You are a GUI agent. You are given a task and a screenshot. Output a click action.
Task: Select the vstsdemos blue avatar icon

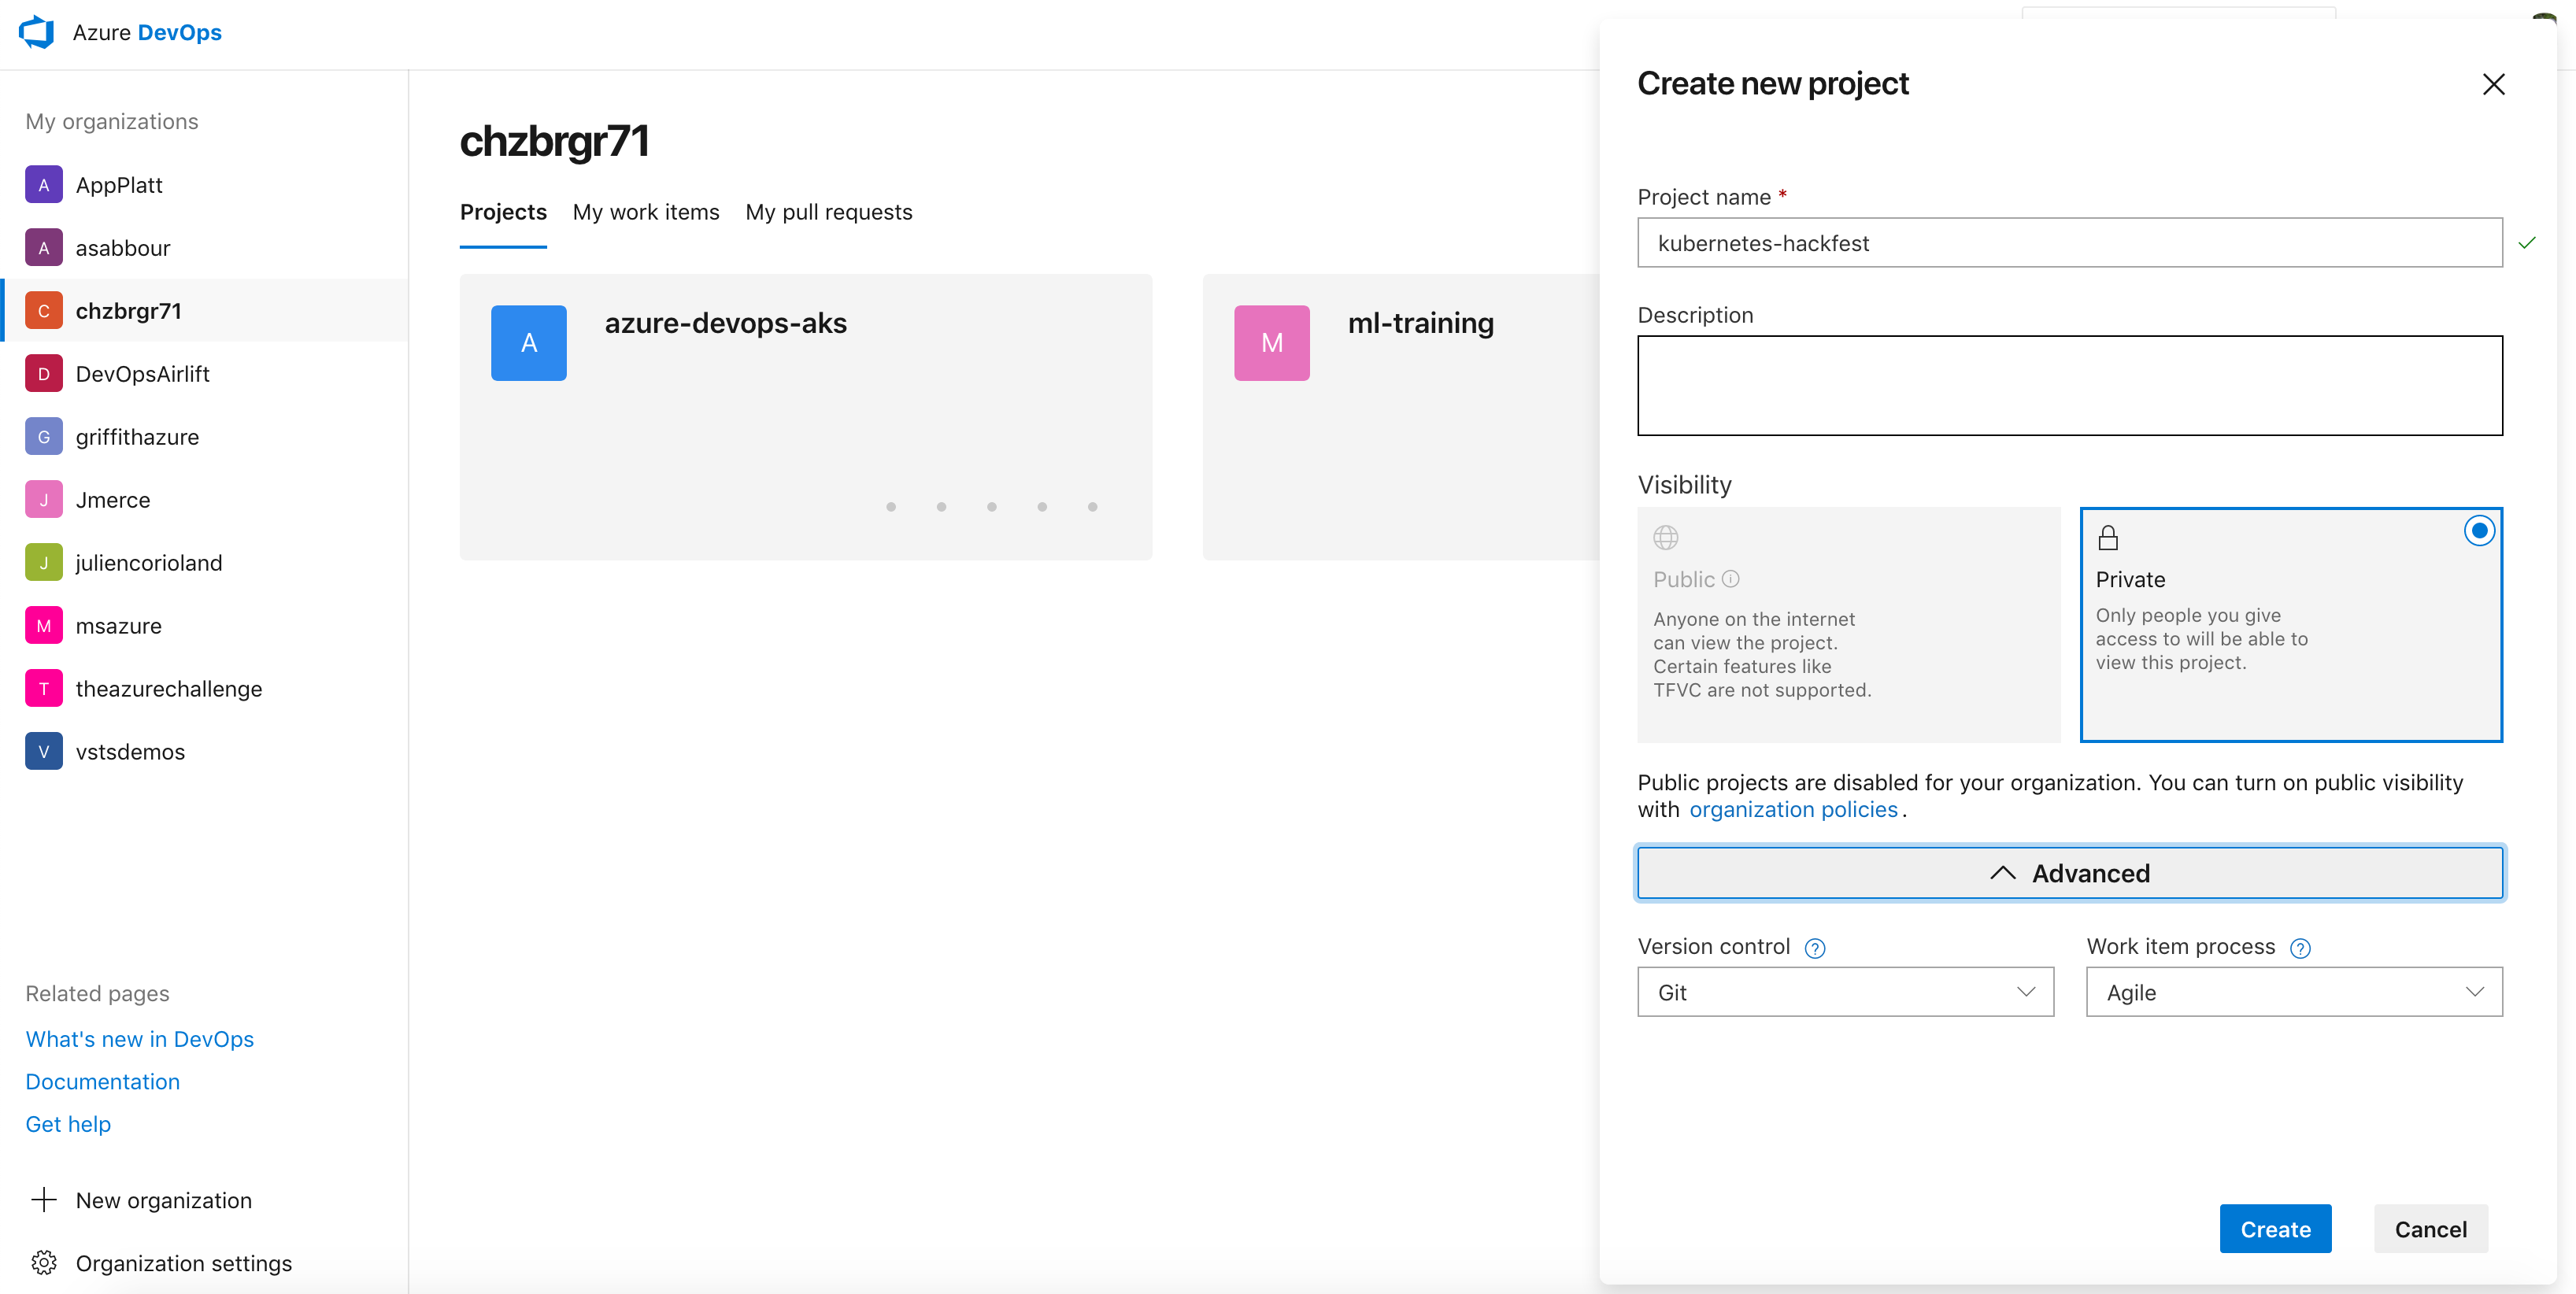click(x=44, y=752)
